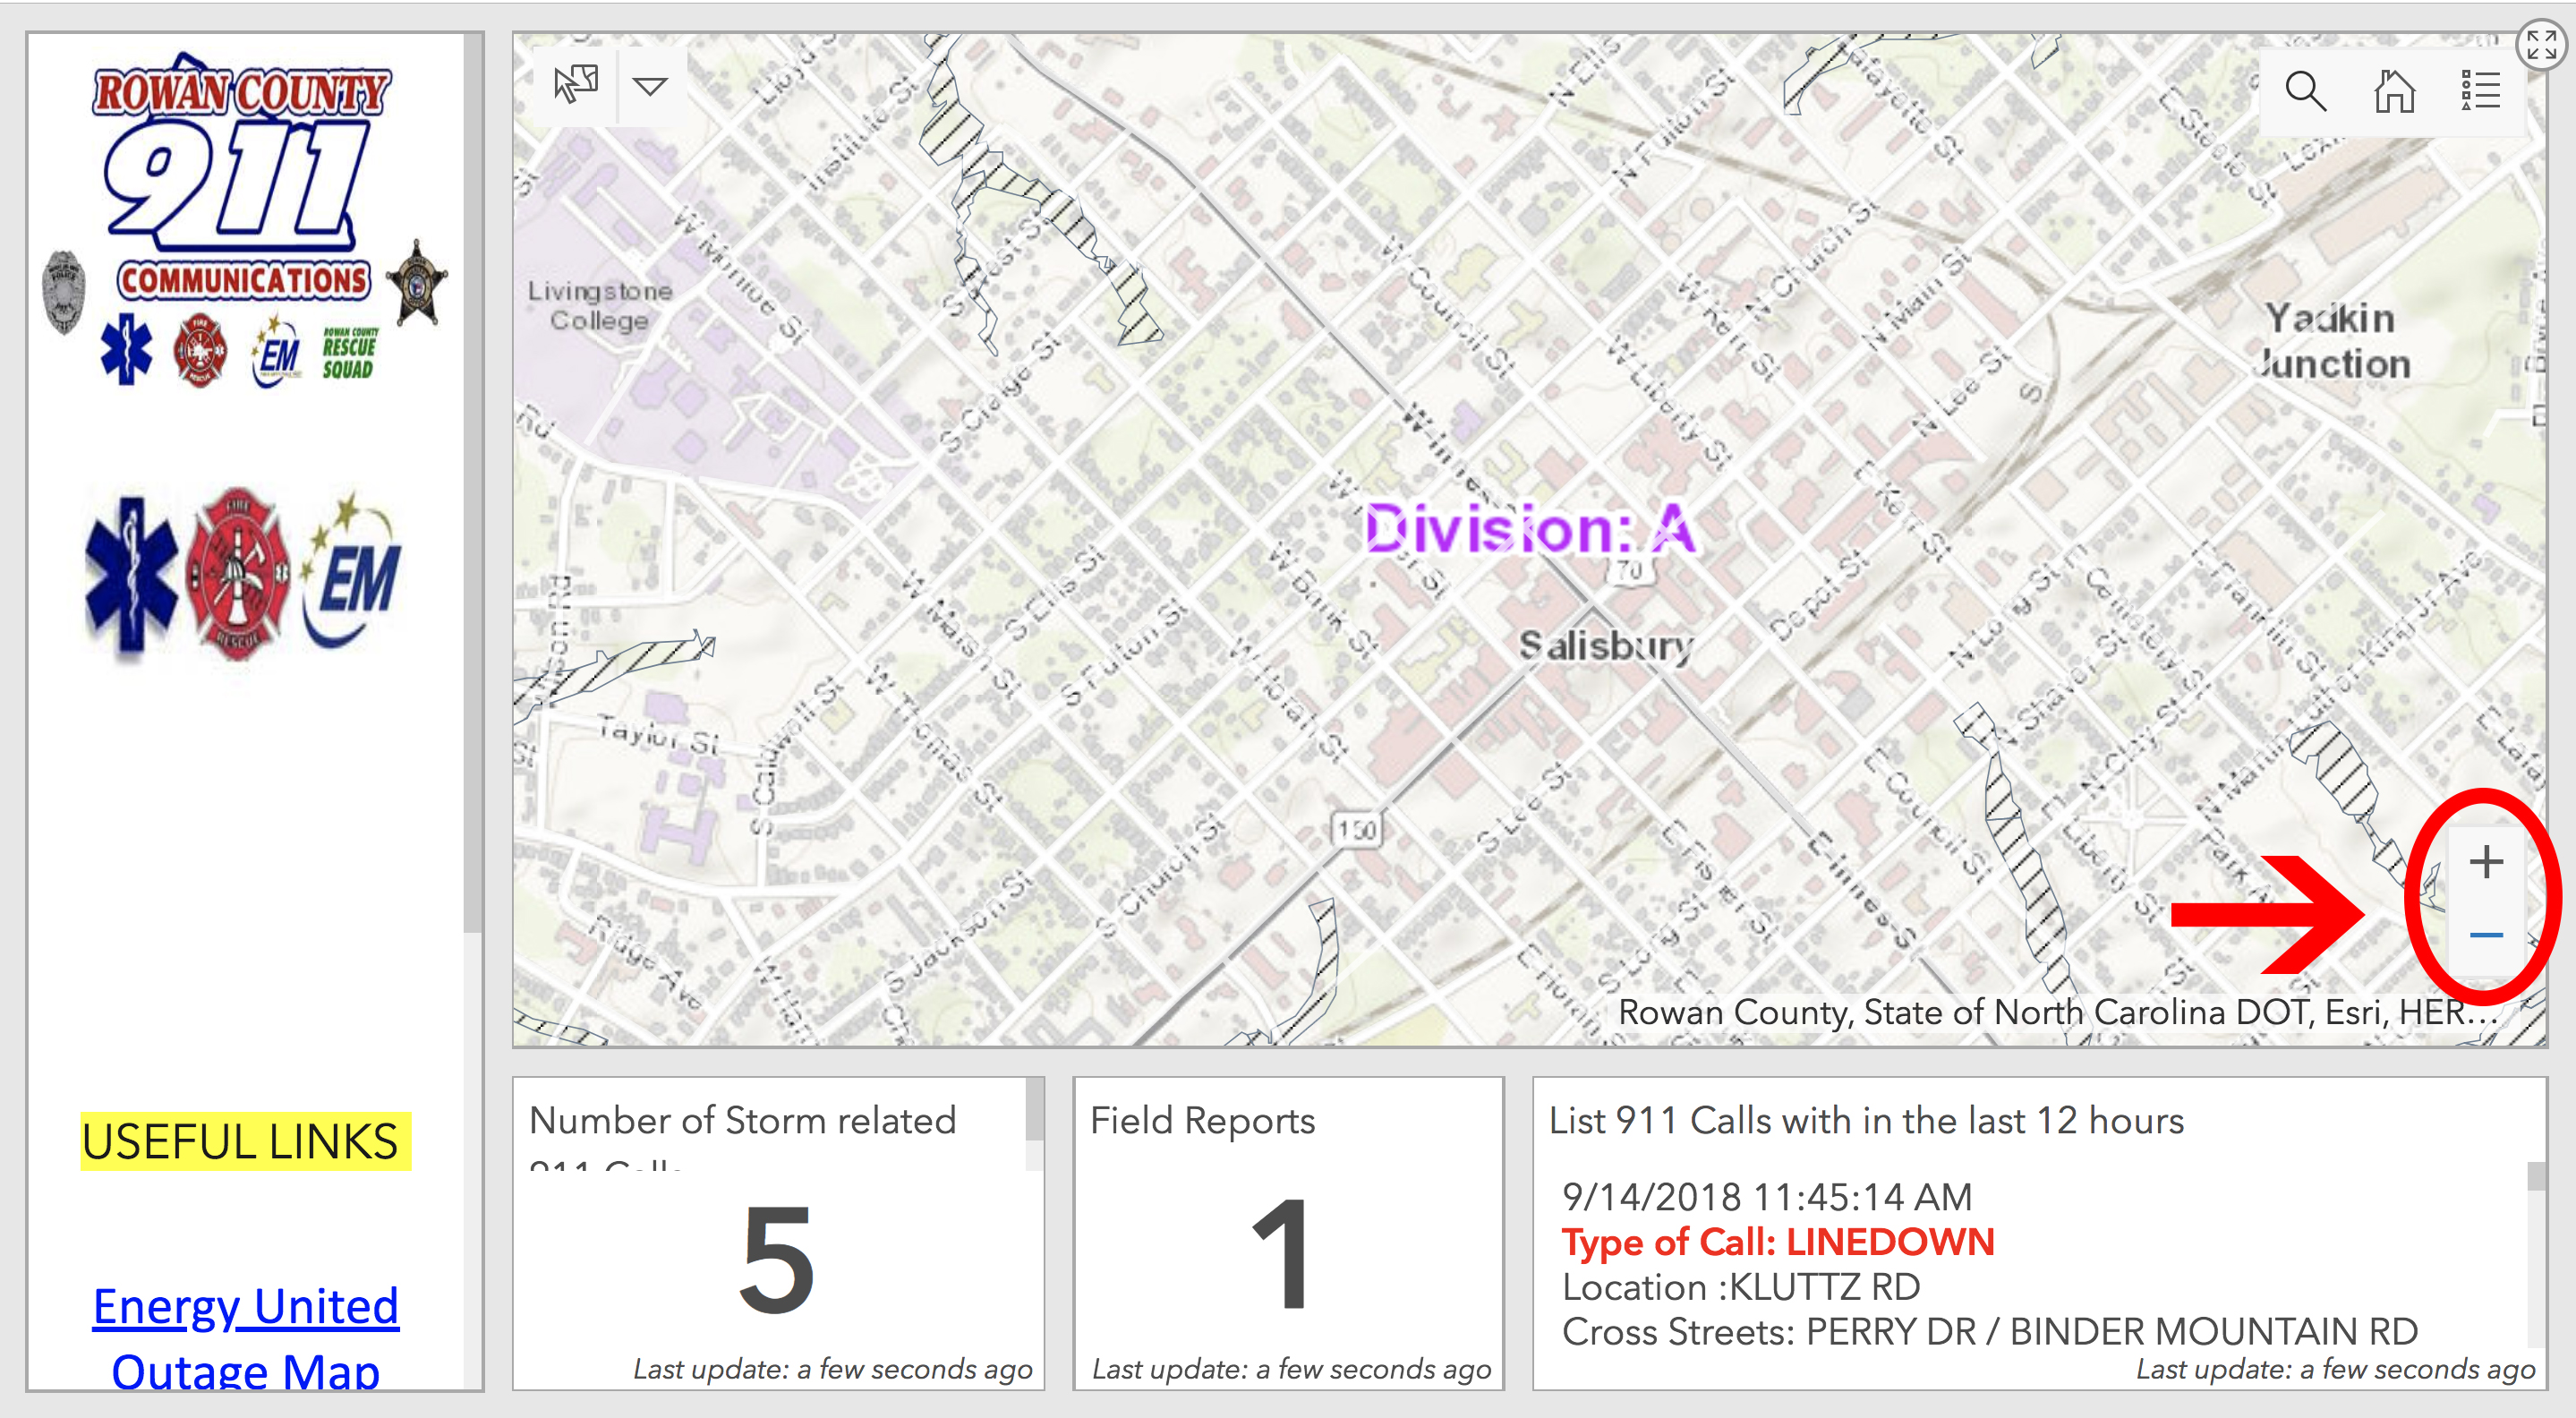Click the storm related calls count 5
The width and height of the screenshot is (2576, 1418).
[777, 1258]
